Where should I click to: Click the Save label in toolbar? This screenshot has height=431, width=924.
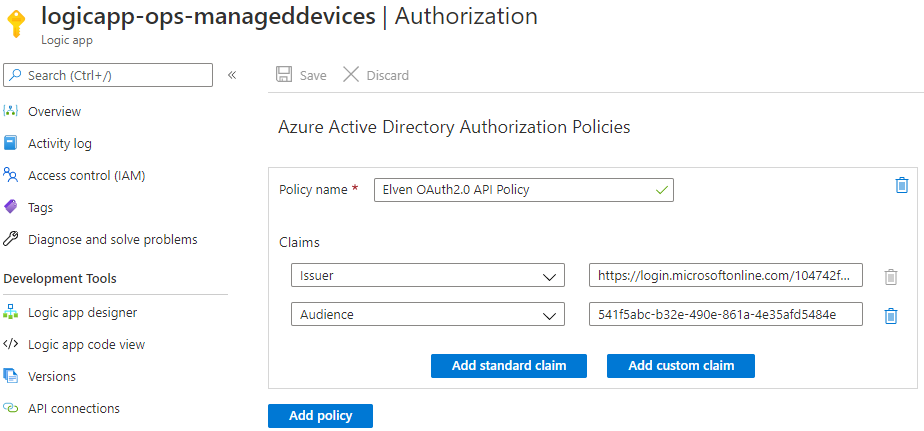coord(313,75)
